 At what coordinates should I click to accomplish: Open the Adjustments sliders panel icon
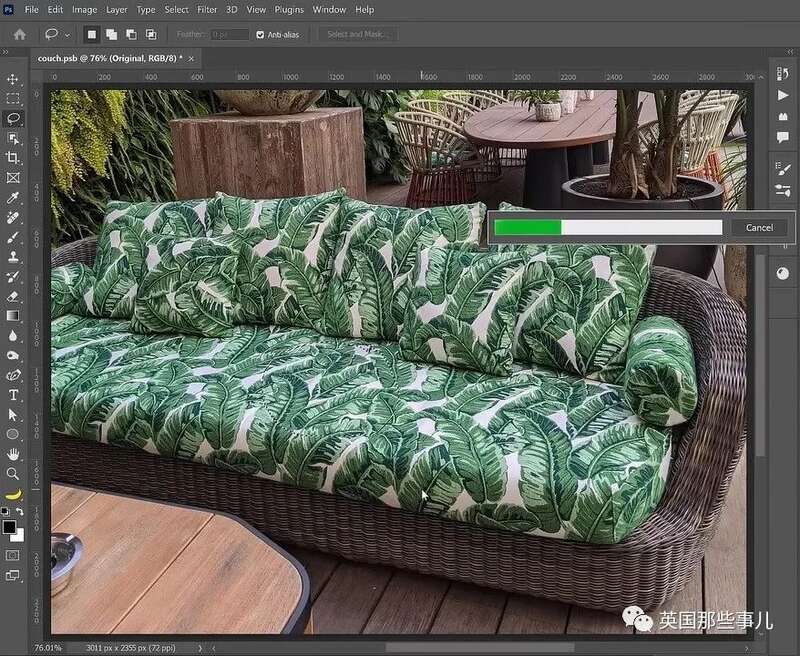783,190
